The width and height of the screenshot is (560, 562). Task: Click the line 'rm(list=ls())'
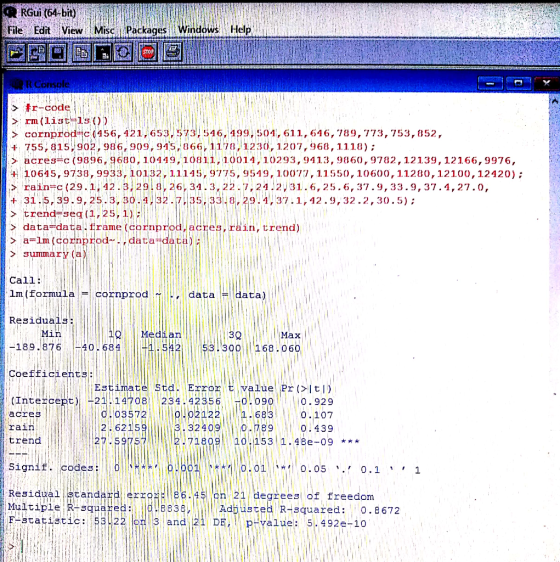coord(66,121)
